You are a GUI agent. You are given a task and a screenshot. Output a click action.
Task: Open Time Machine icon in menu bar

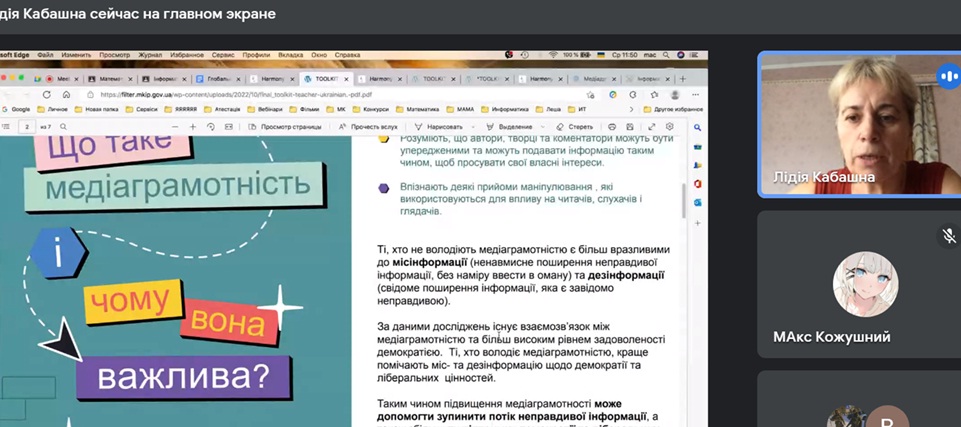[x=525, y=55]
